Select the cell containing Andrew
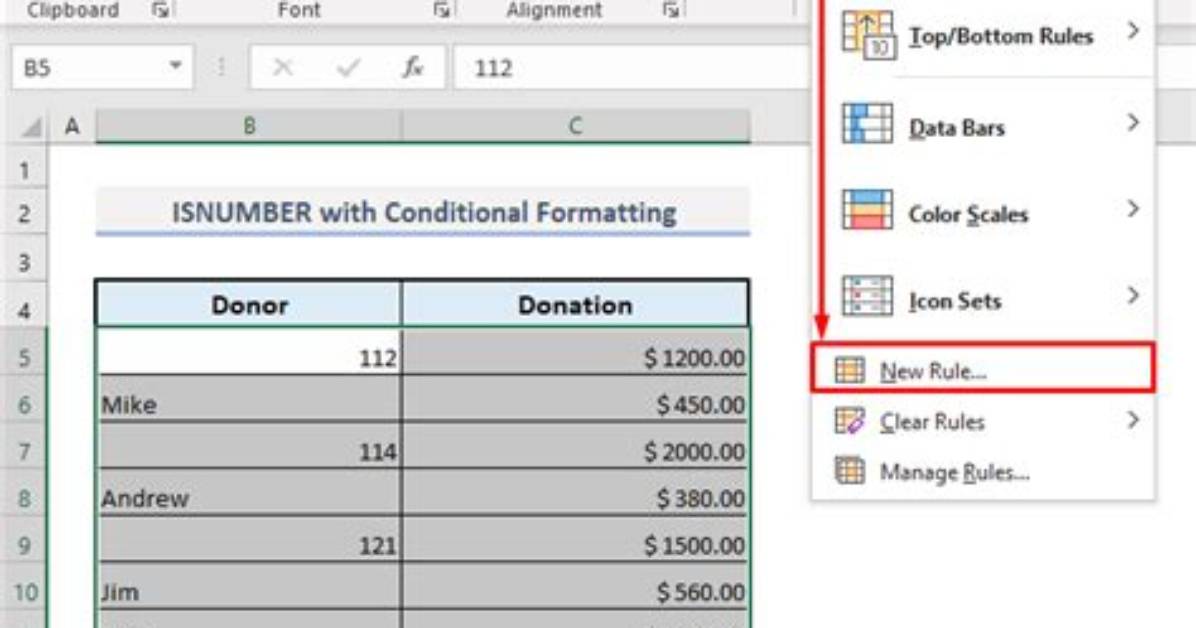 coord(249,494)
